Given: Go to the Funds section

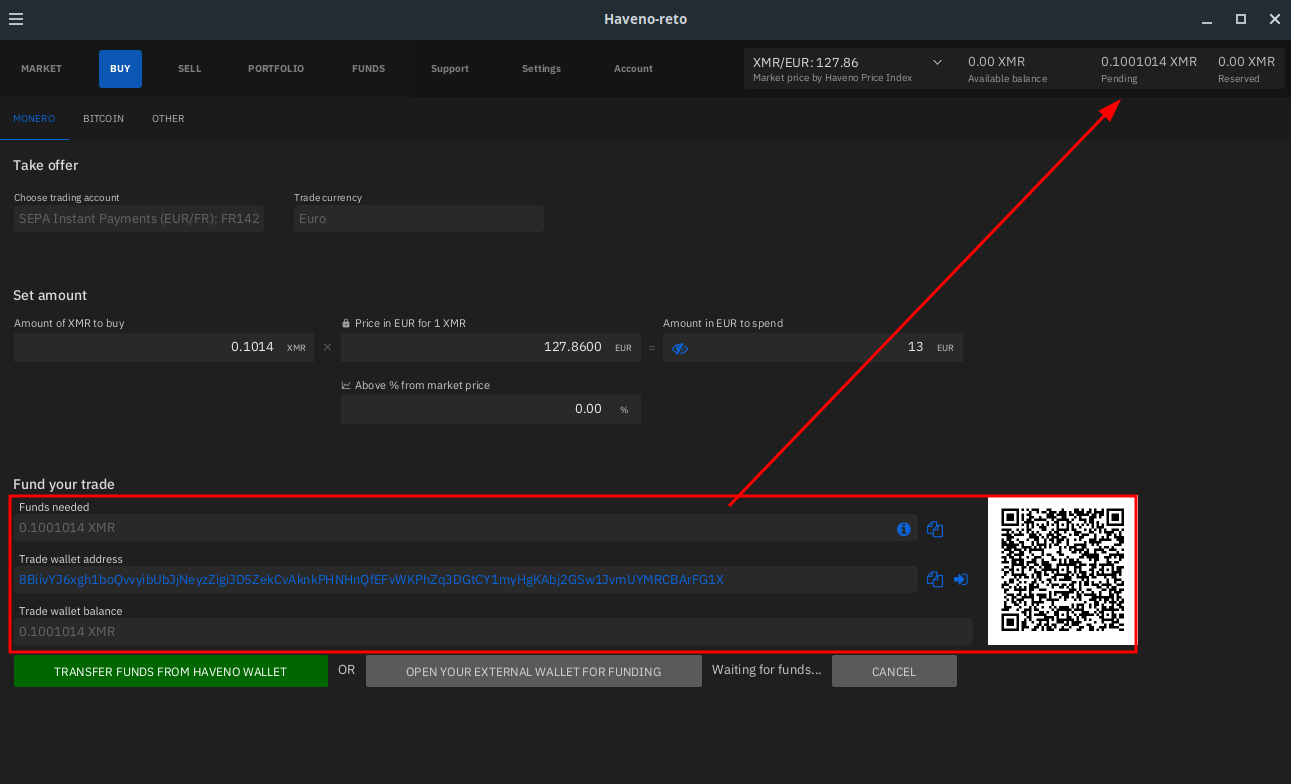Looking at the screenshot, I should (368, 69).
